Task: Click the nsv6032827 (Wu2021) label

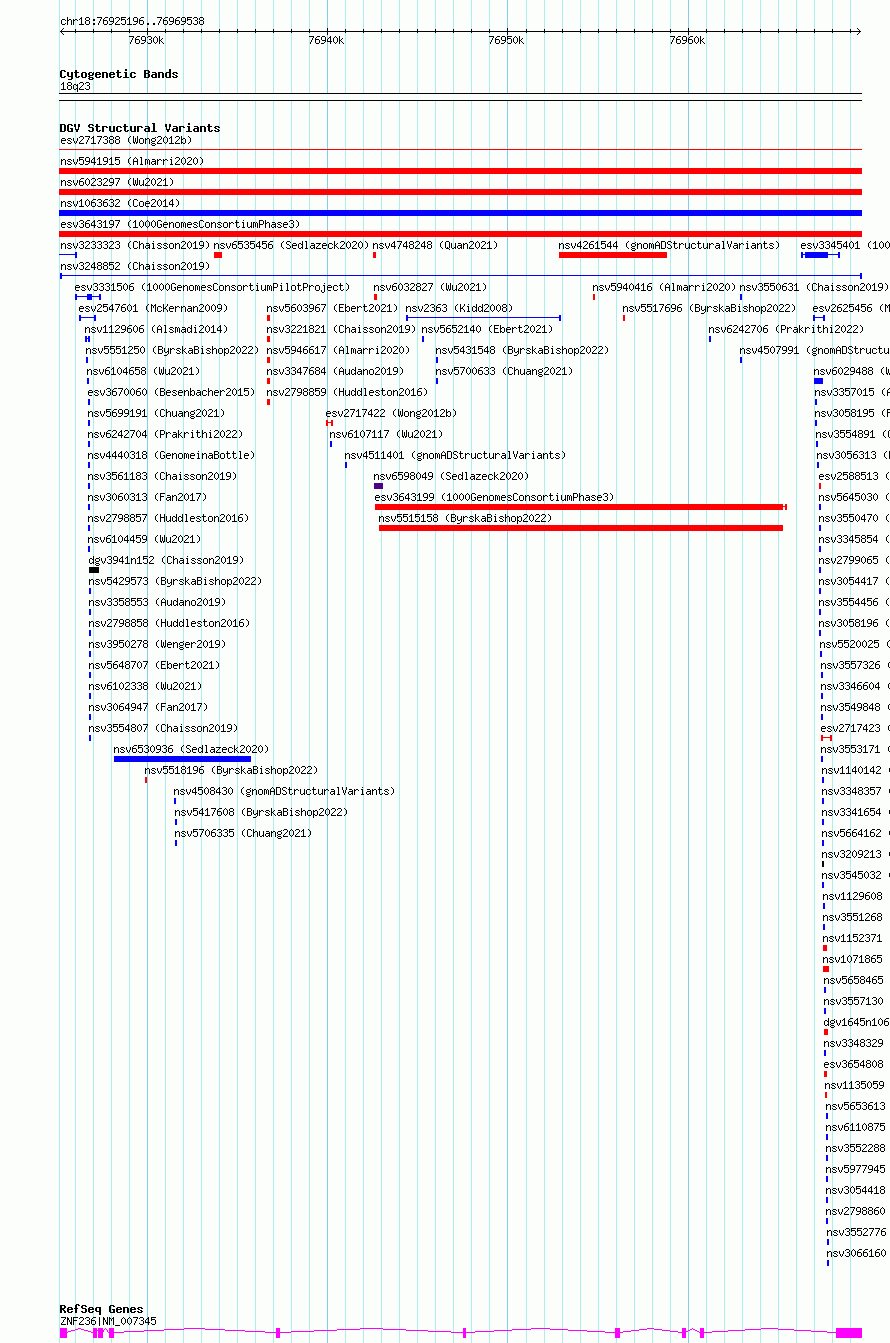Action: 430,287
